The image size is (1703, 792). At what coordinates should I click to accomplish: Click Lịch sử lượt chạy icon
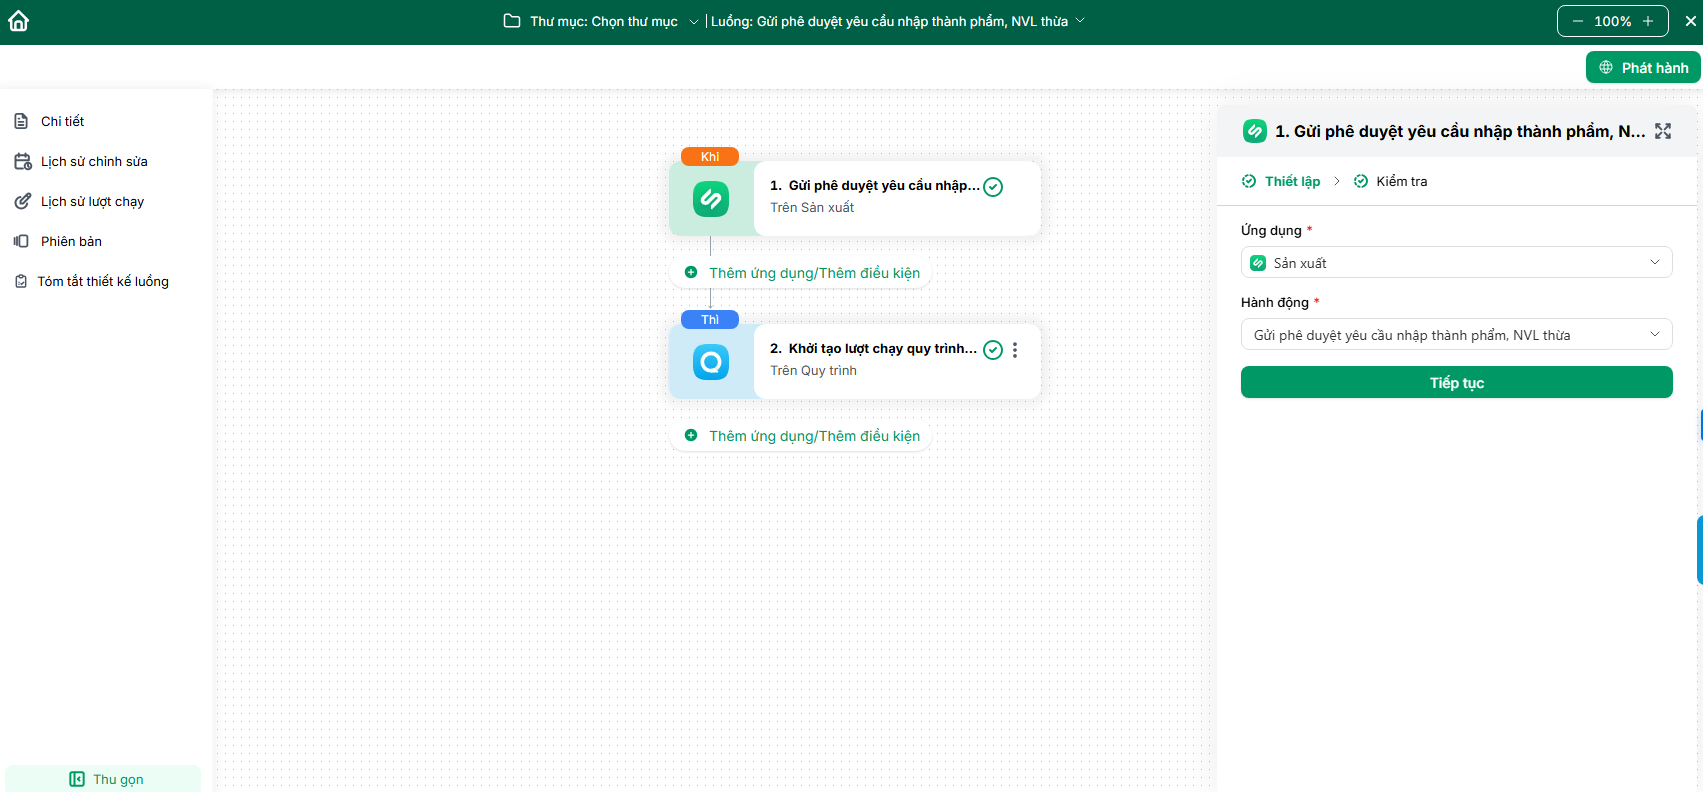pyautogui.click(x=22, y=201)
